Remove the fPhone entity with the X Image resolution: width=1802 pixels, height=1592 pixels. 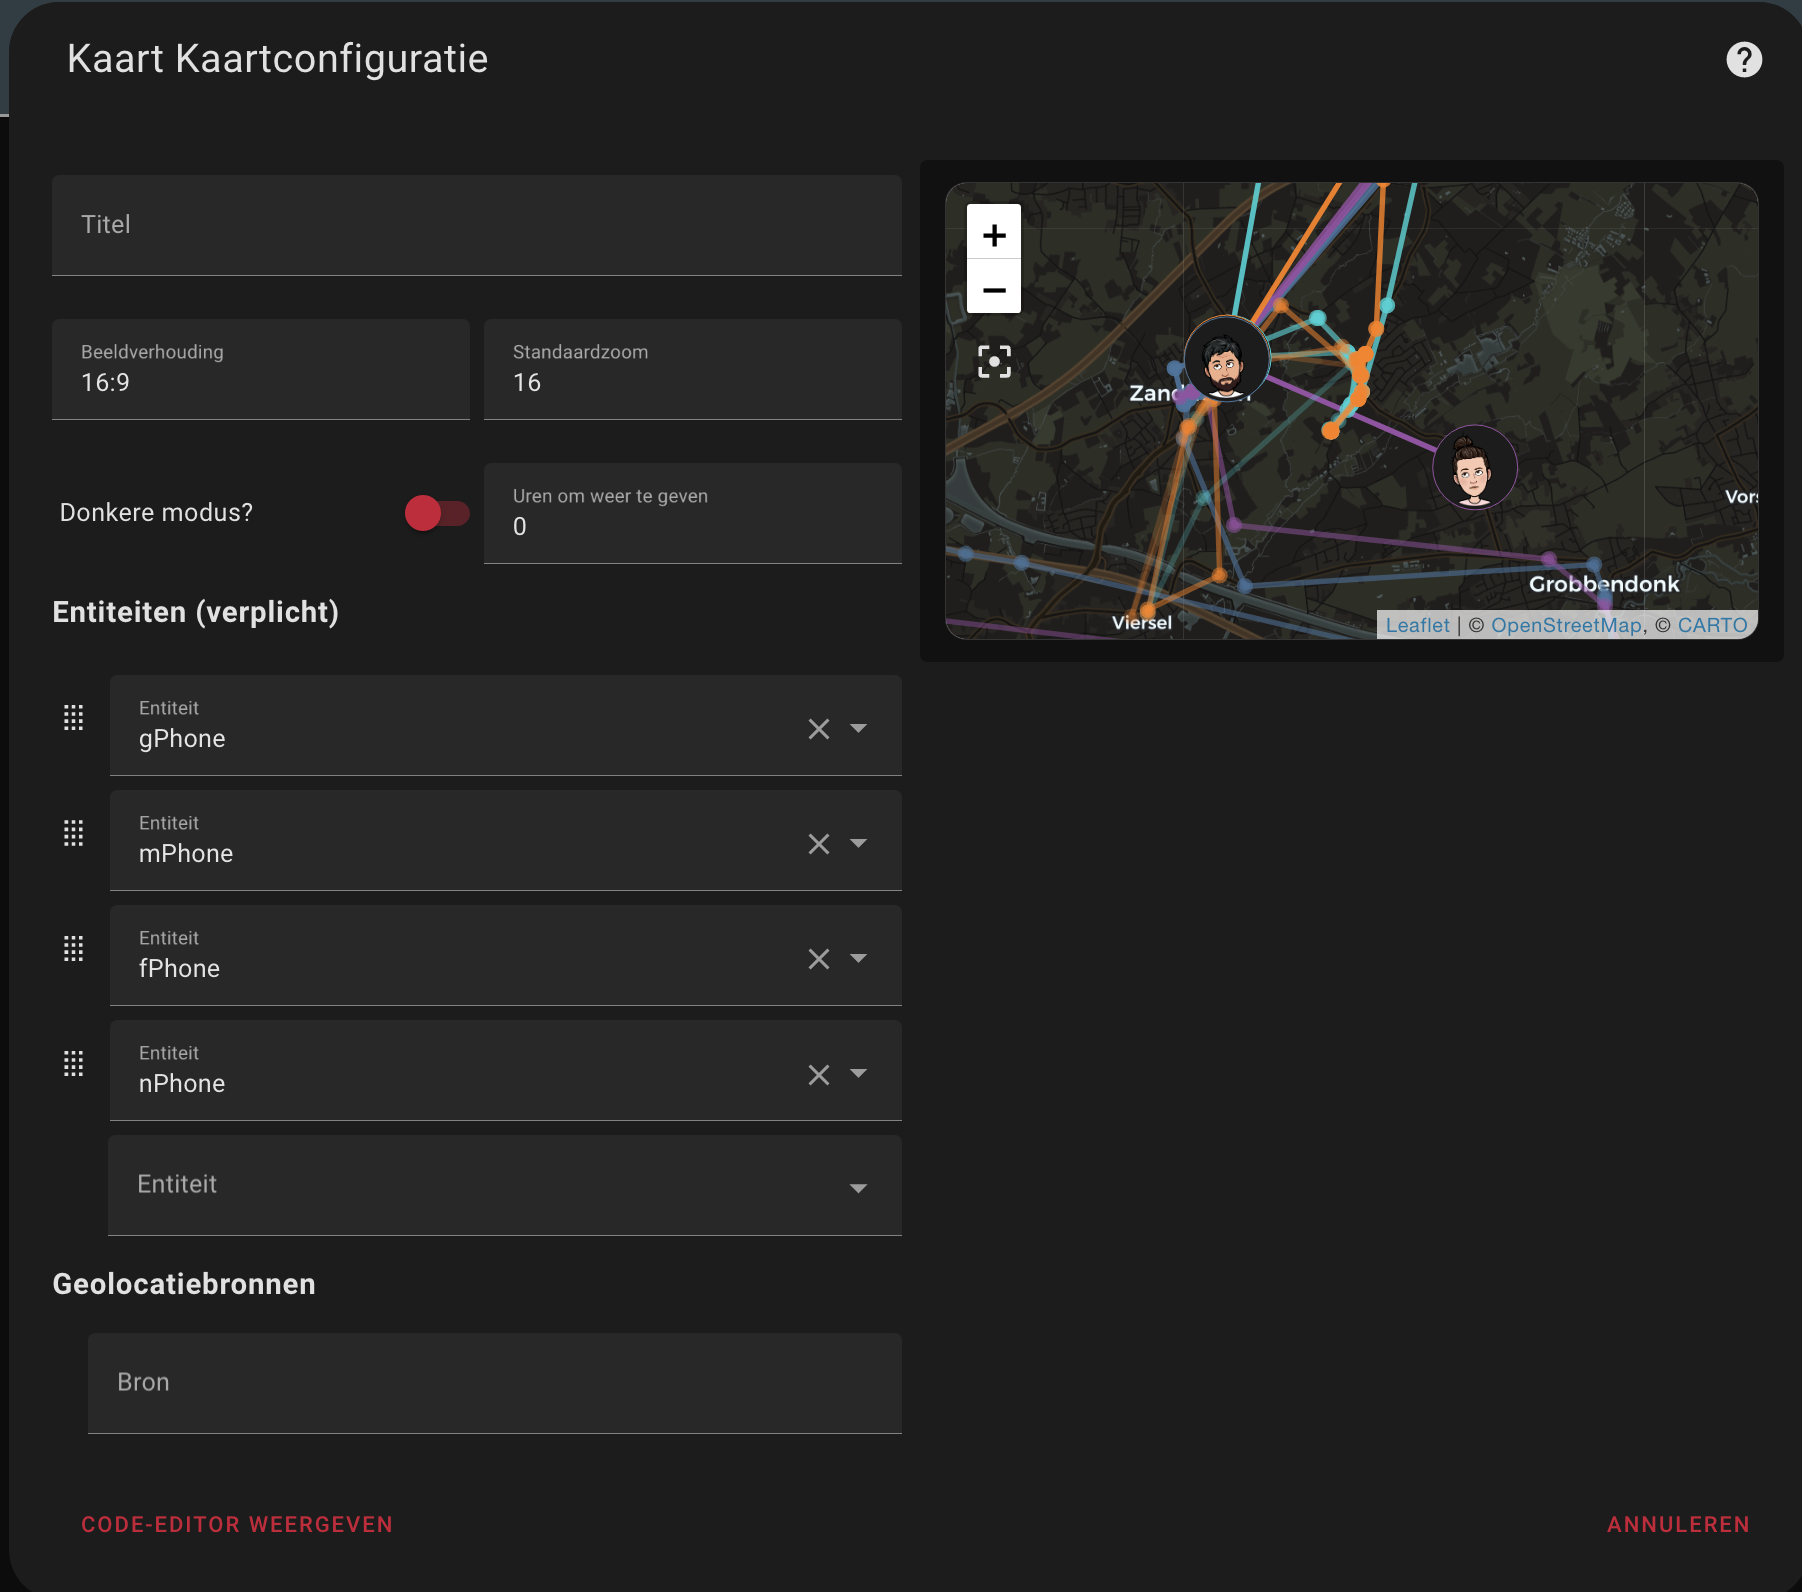click(x=819, y=959)
